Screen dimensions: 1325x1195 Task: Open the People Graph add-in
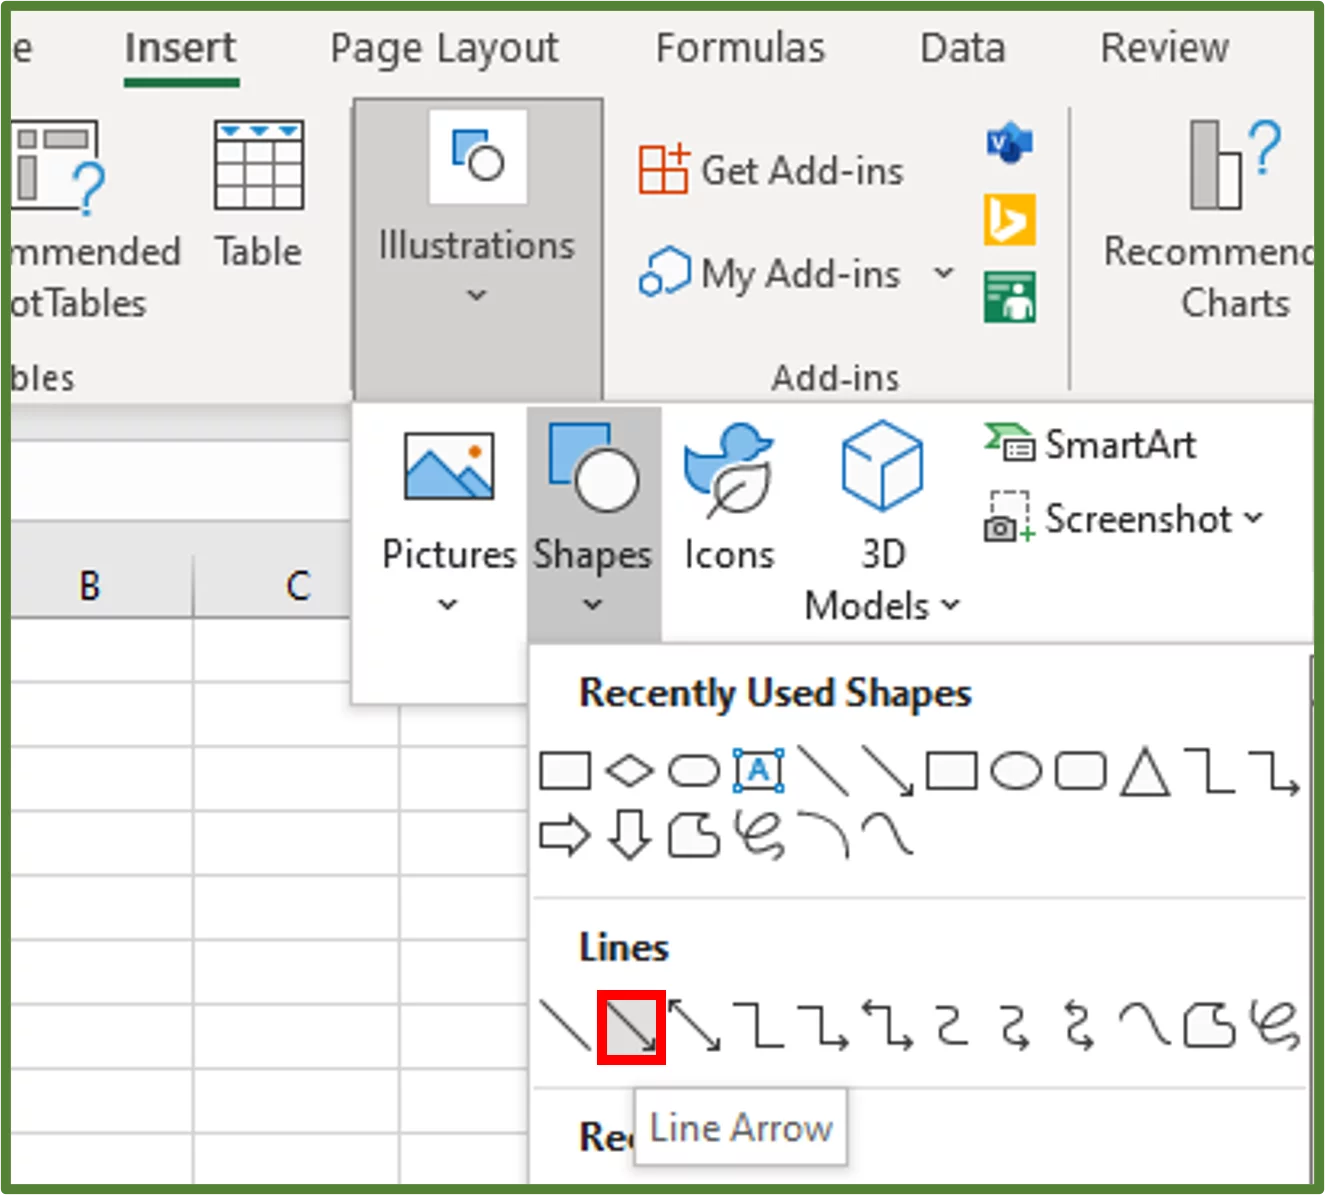tap(1009, 298)
